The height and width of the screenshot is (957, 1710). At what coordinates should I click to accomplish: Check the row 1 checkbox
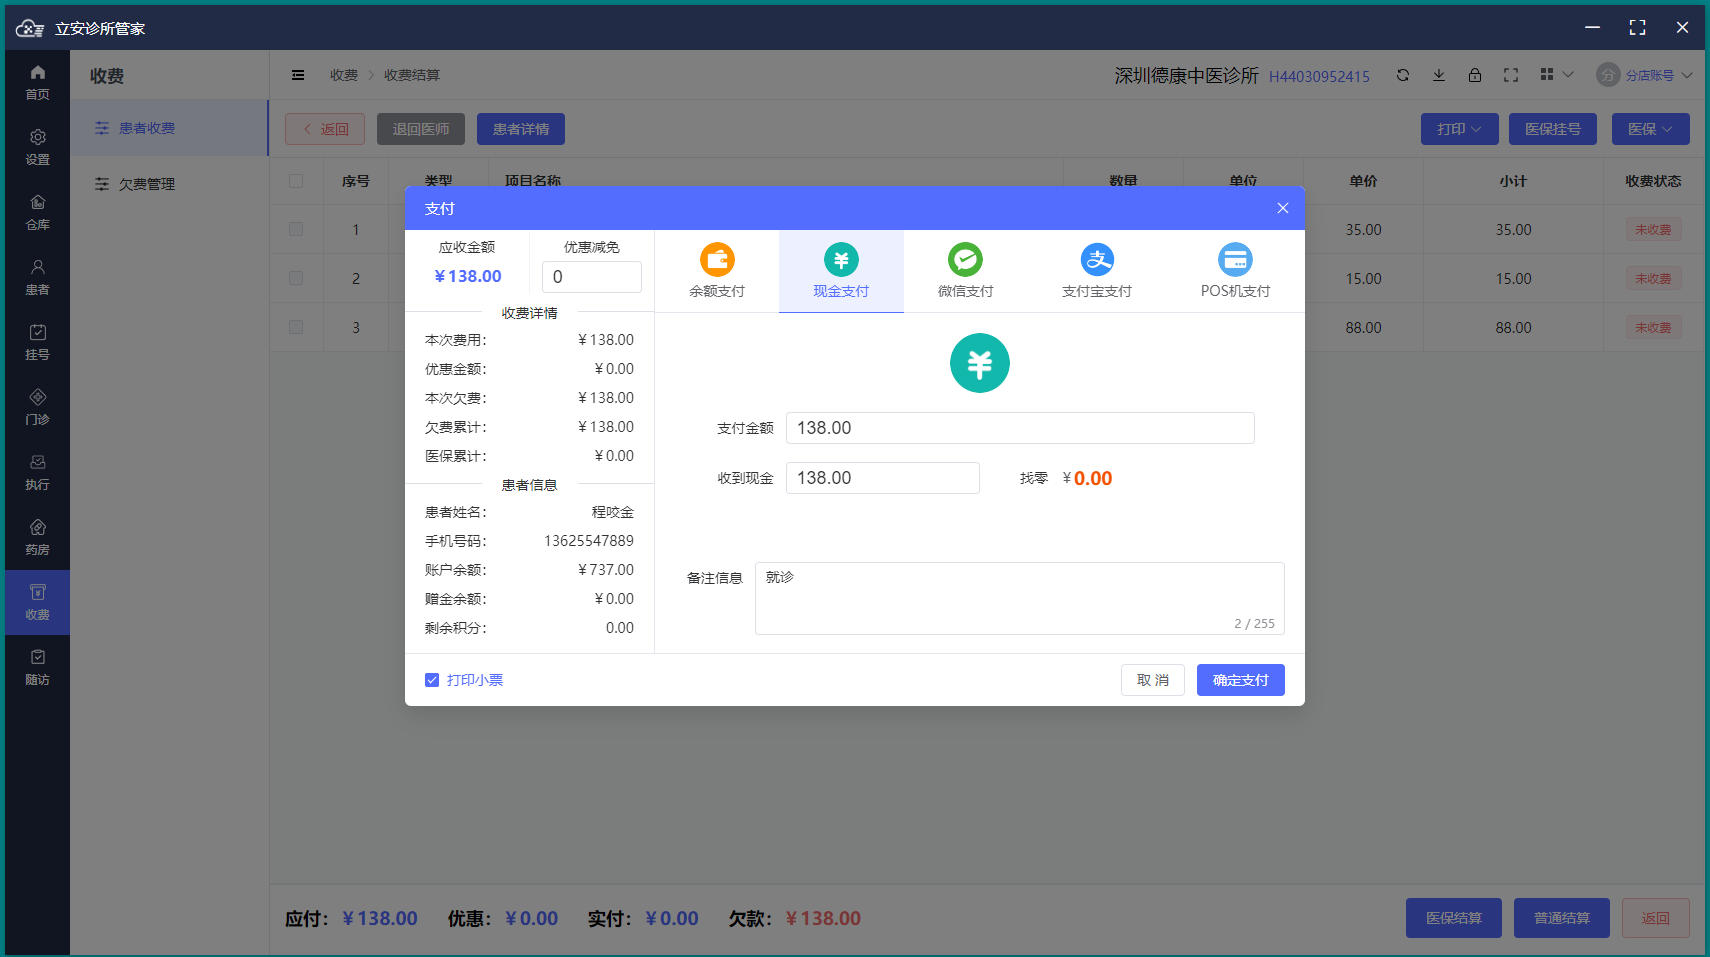[x=296, y=229]
